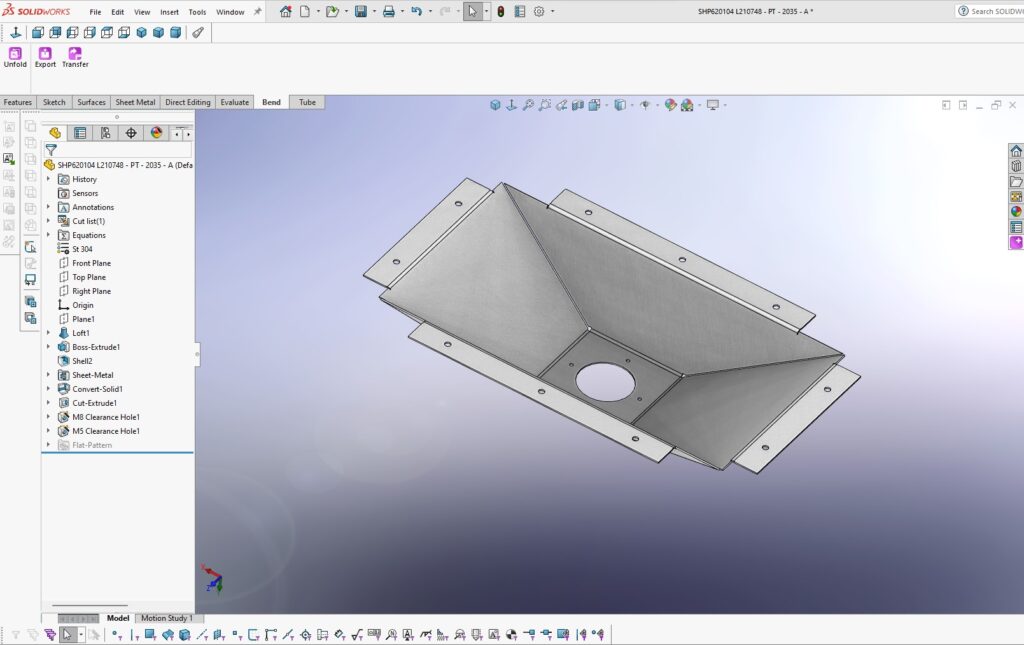Click the Unfold tool icon
This screenshot has height=645, width=1024.
point(15,54)
